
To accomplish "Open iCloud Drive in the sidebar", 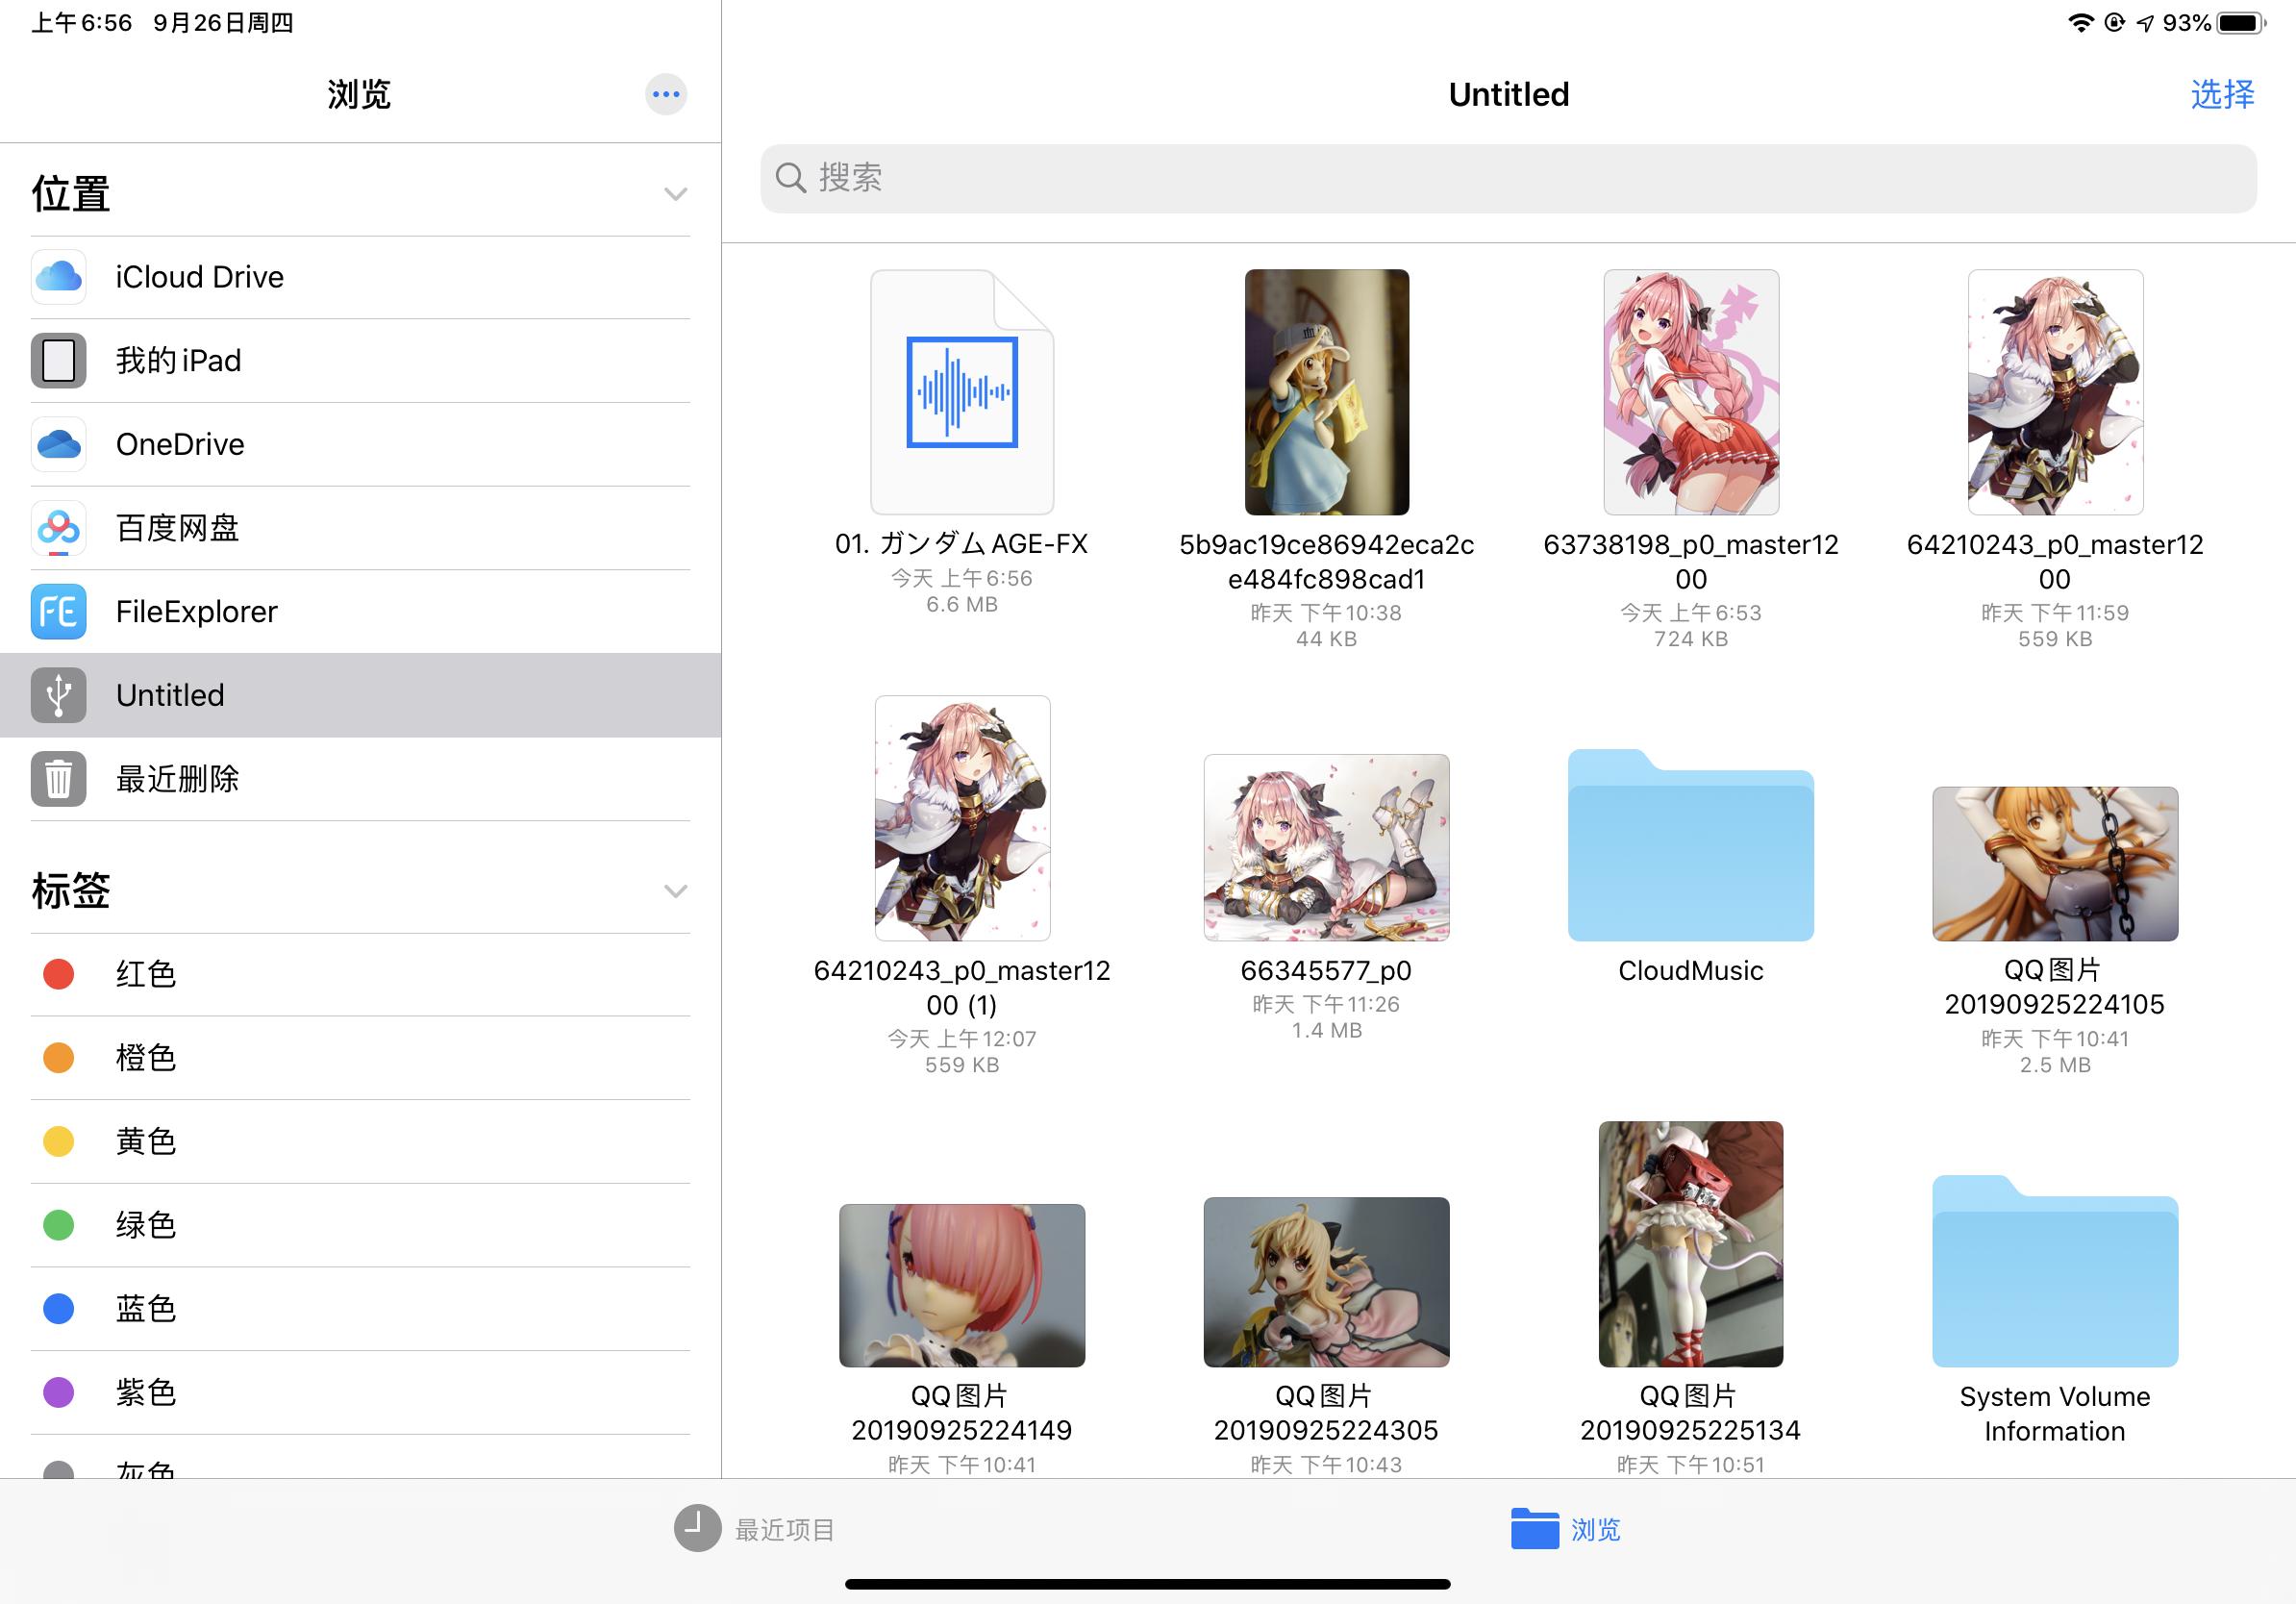I will point(200,277).
